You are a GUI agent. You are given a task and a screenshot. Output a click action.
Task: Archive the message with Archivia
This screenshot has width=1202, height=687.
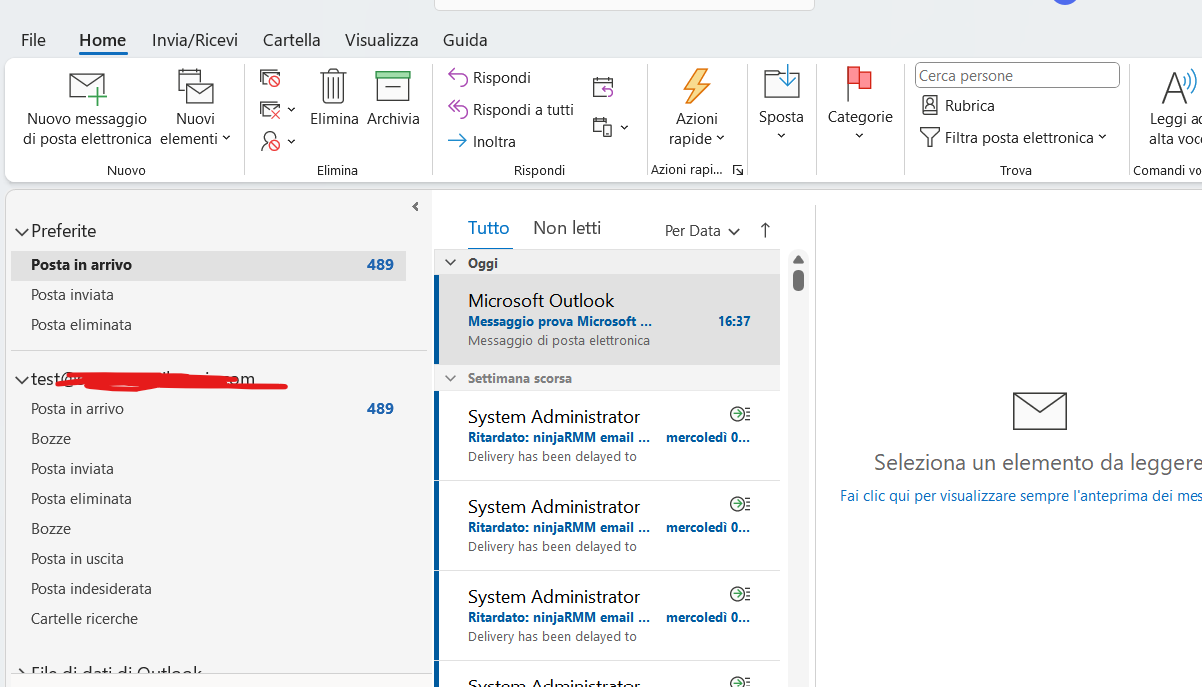click(393, 98)
